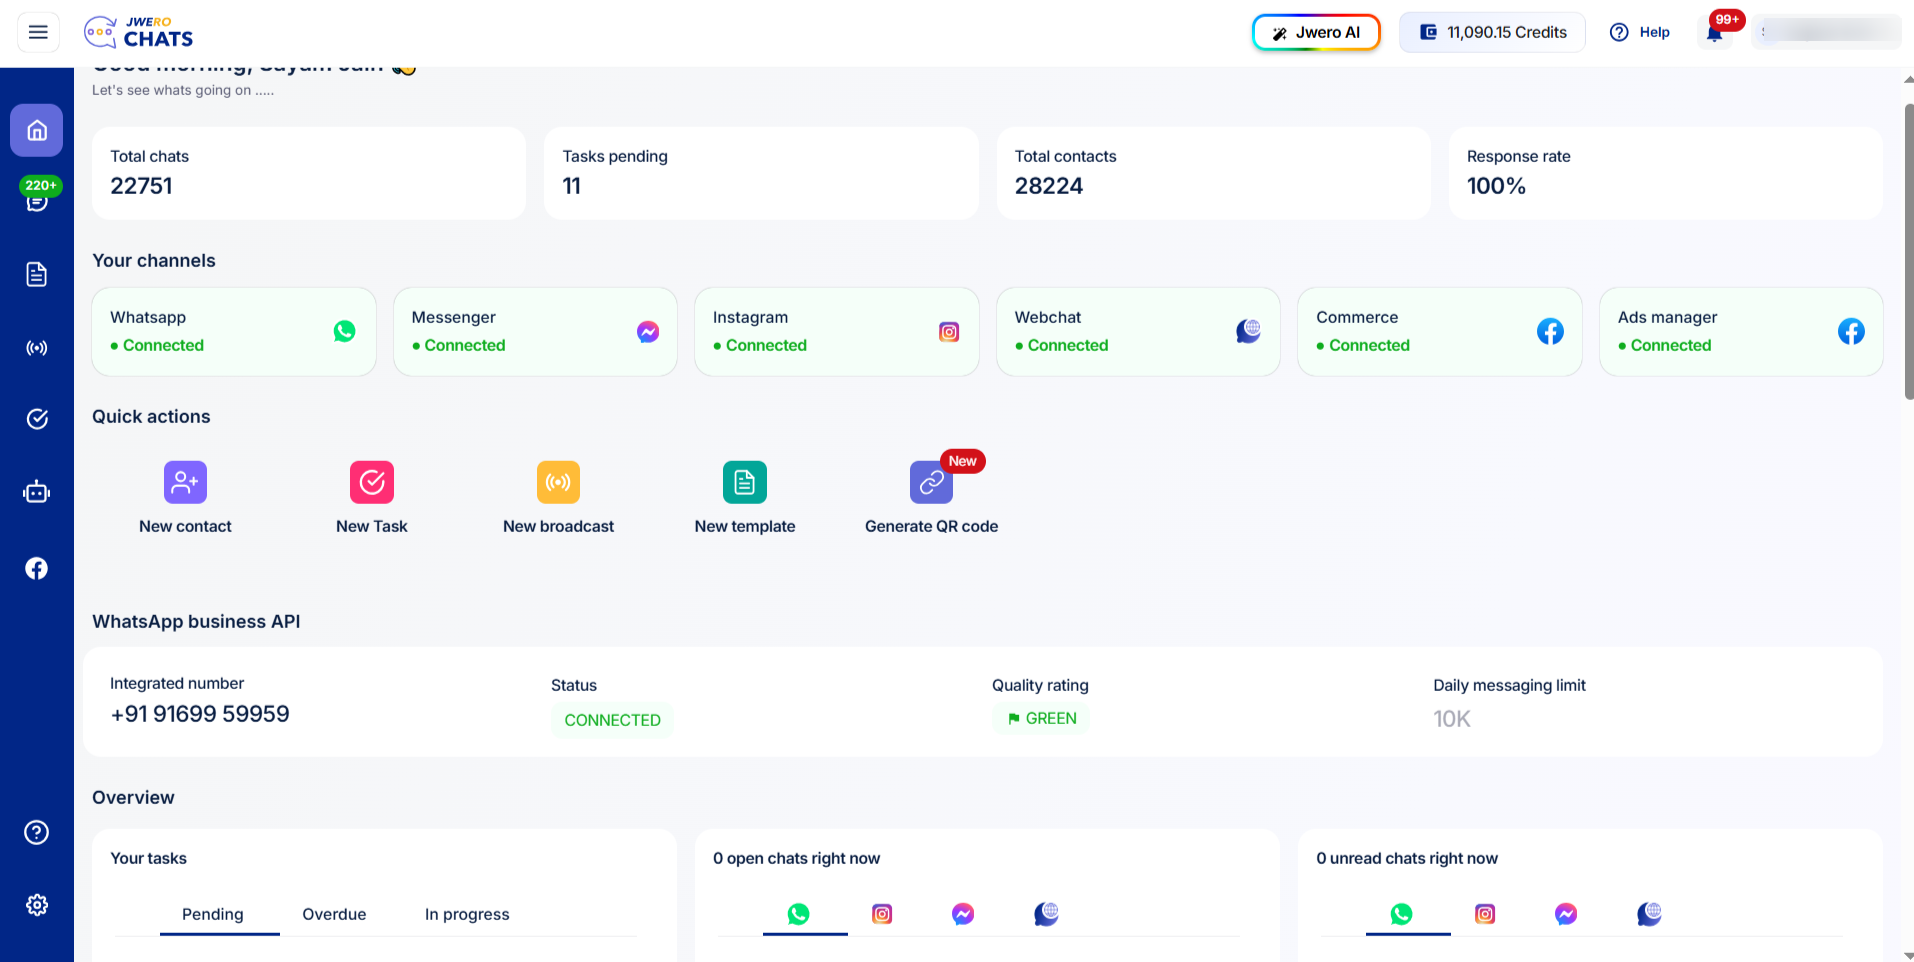Switch to the Overdue tasks tab
Screen dimensions: 1914x962
(x=334, y=914)
